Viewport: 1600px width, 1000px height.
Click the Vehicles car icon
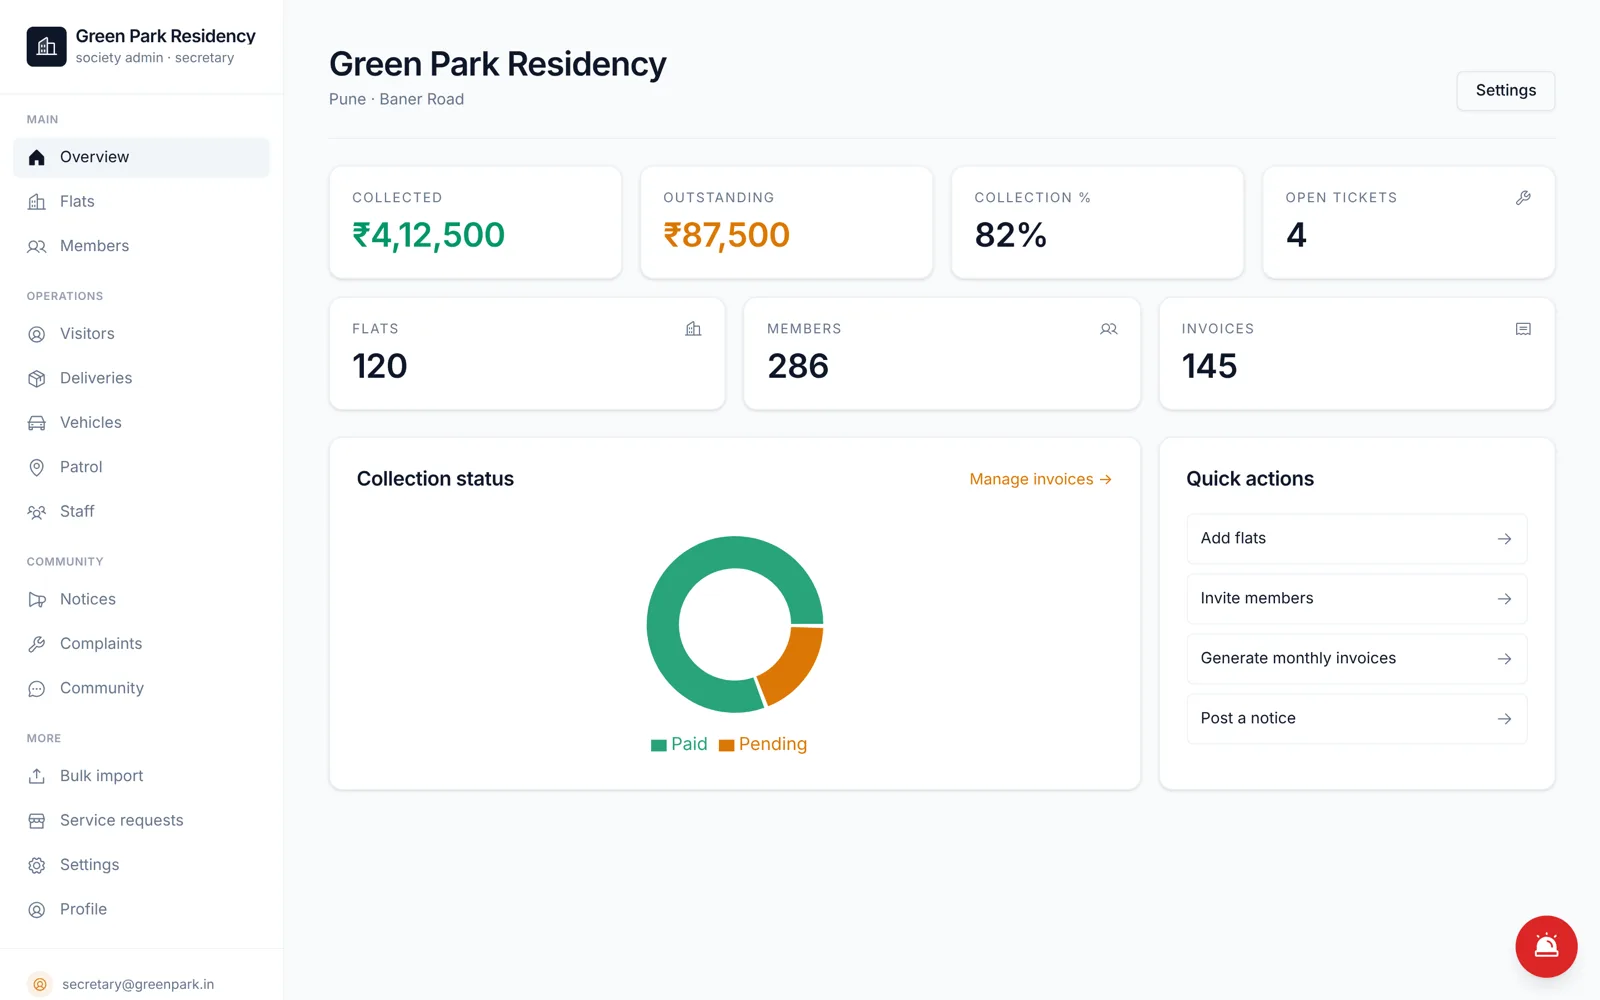pos(37,423)
